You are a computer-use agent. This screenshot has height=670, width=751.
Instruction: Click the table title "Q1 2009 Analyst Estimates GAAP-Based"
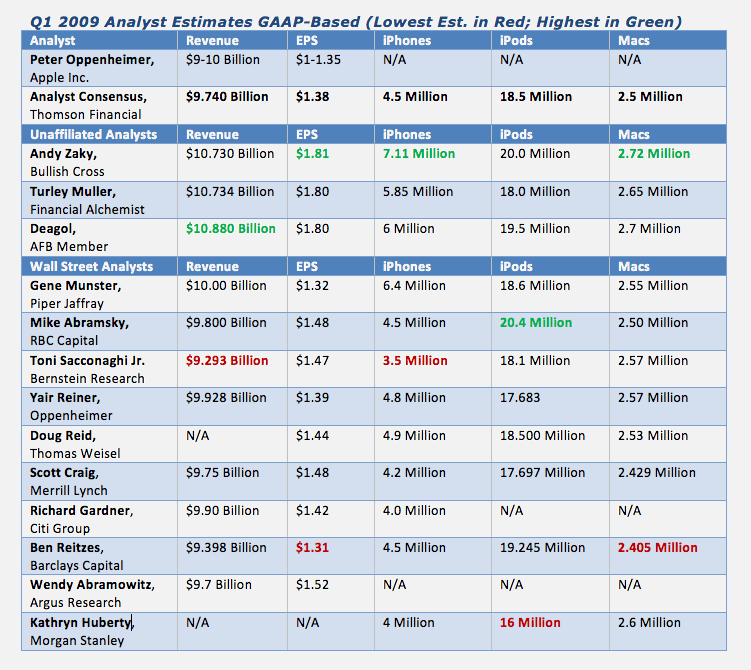coord(195,22)
